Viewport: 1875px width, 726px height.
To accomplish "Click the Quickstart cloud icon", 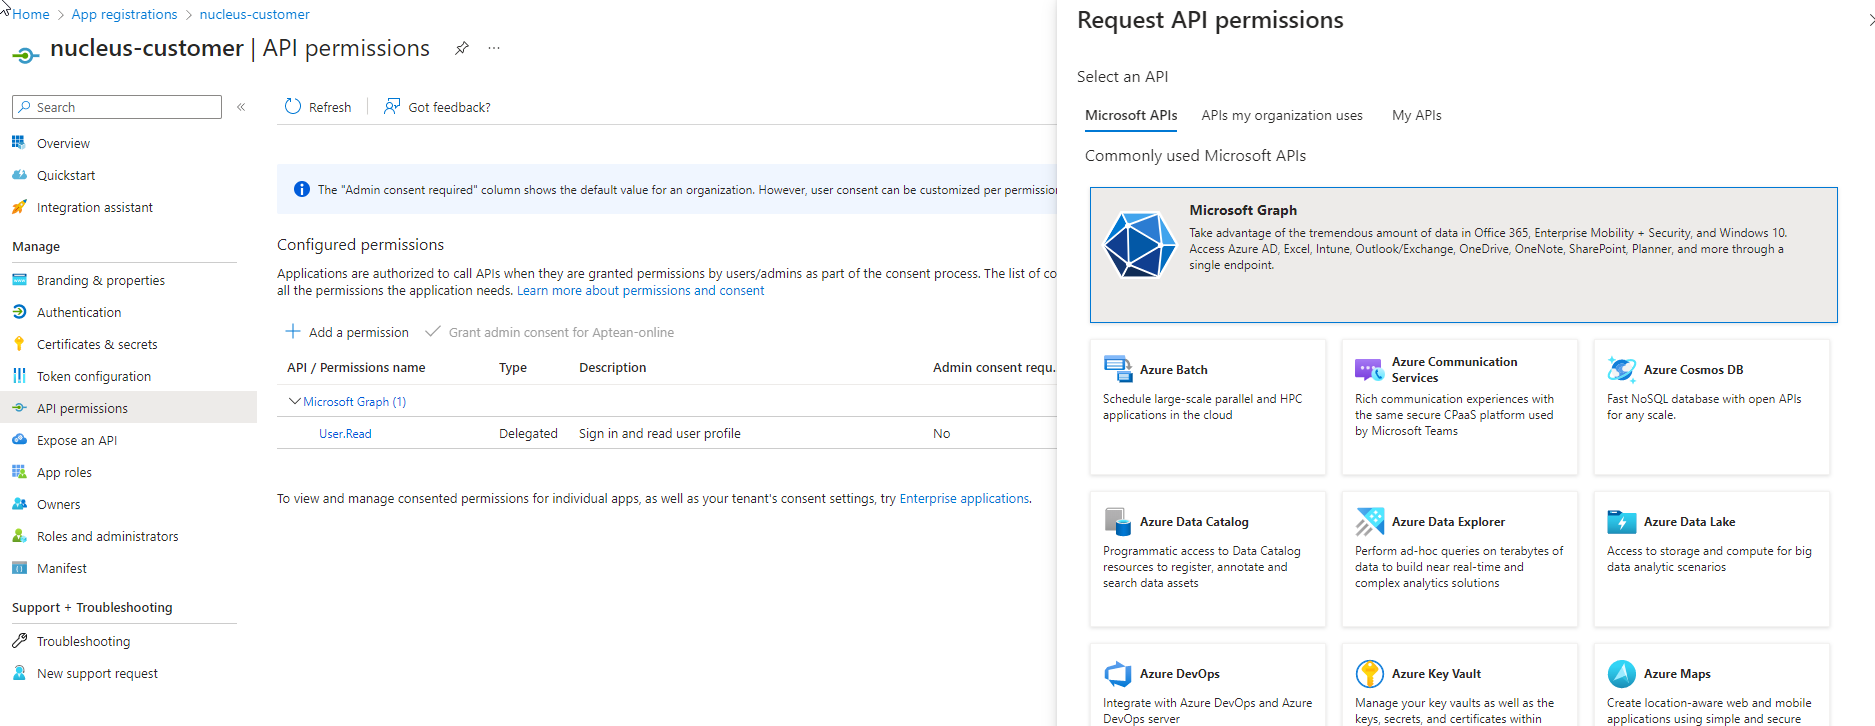I will (19, 175).
